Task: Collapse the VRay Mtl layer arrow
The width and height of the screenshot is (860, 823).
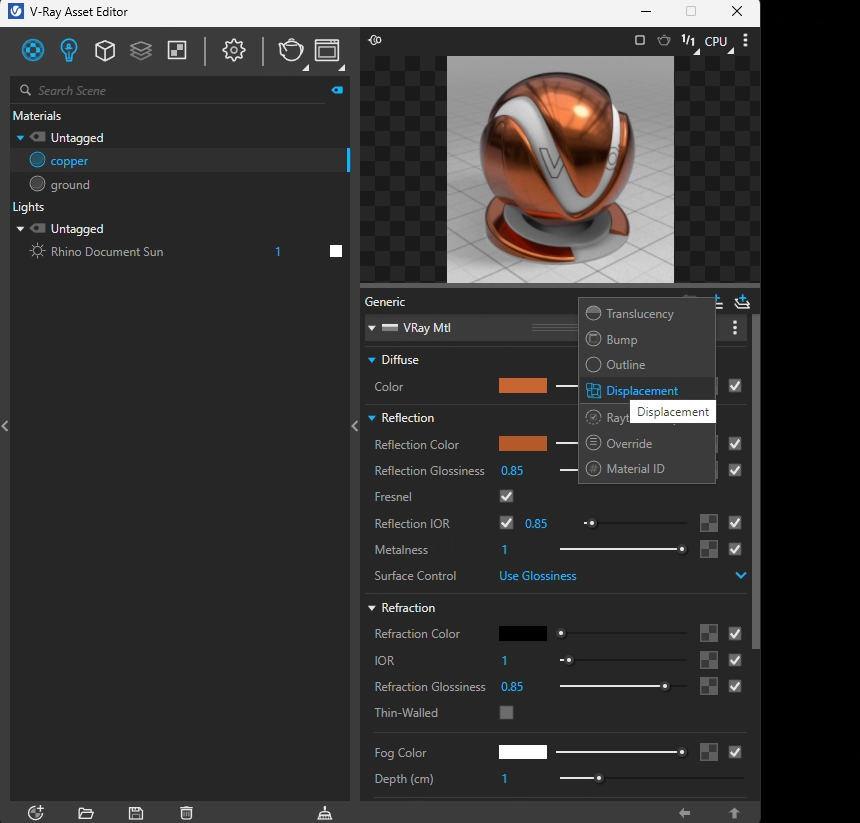Action: (x=372, y=328)
